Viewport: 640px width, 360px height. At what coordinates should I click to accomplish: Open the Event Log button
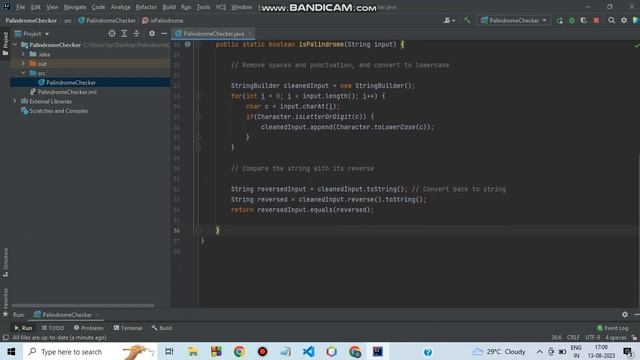coord(613,328)
